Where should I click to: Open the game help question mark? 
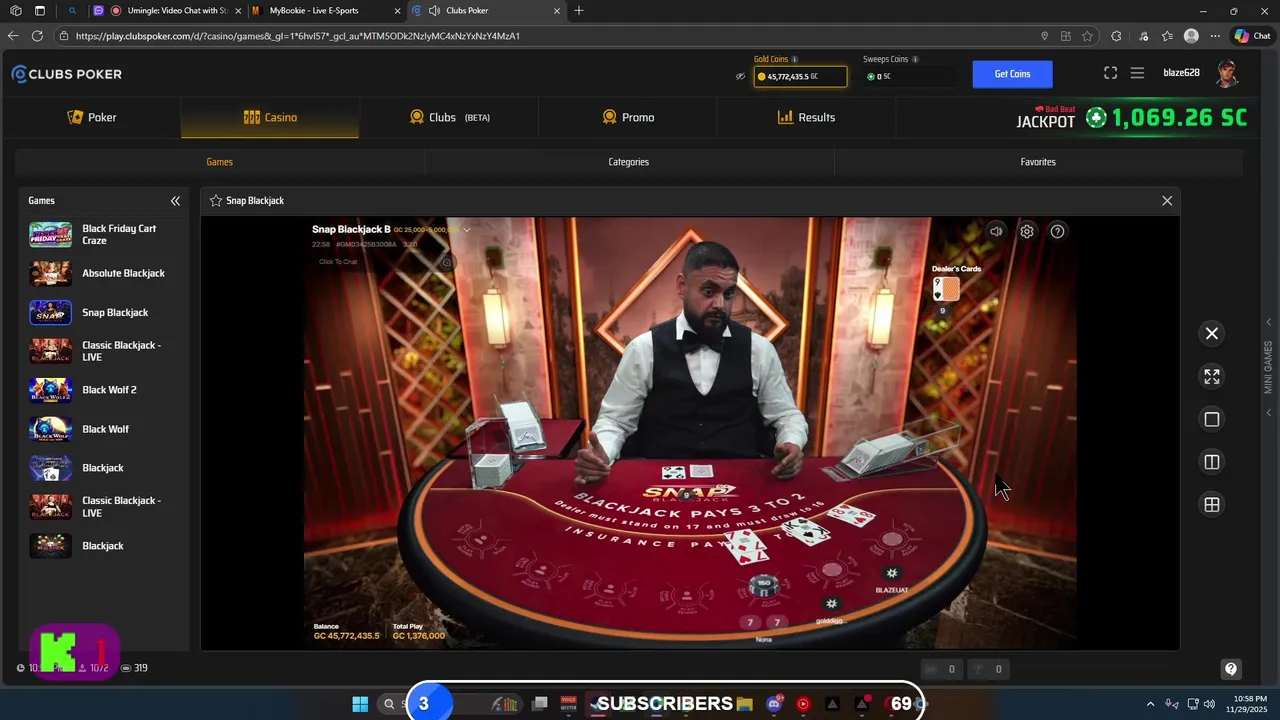1057,231
